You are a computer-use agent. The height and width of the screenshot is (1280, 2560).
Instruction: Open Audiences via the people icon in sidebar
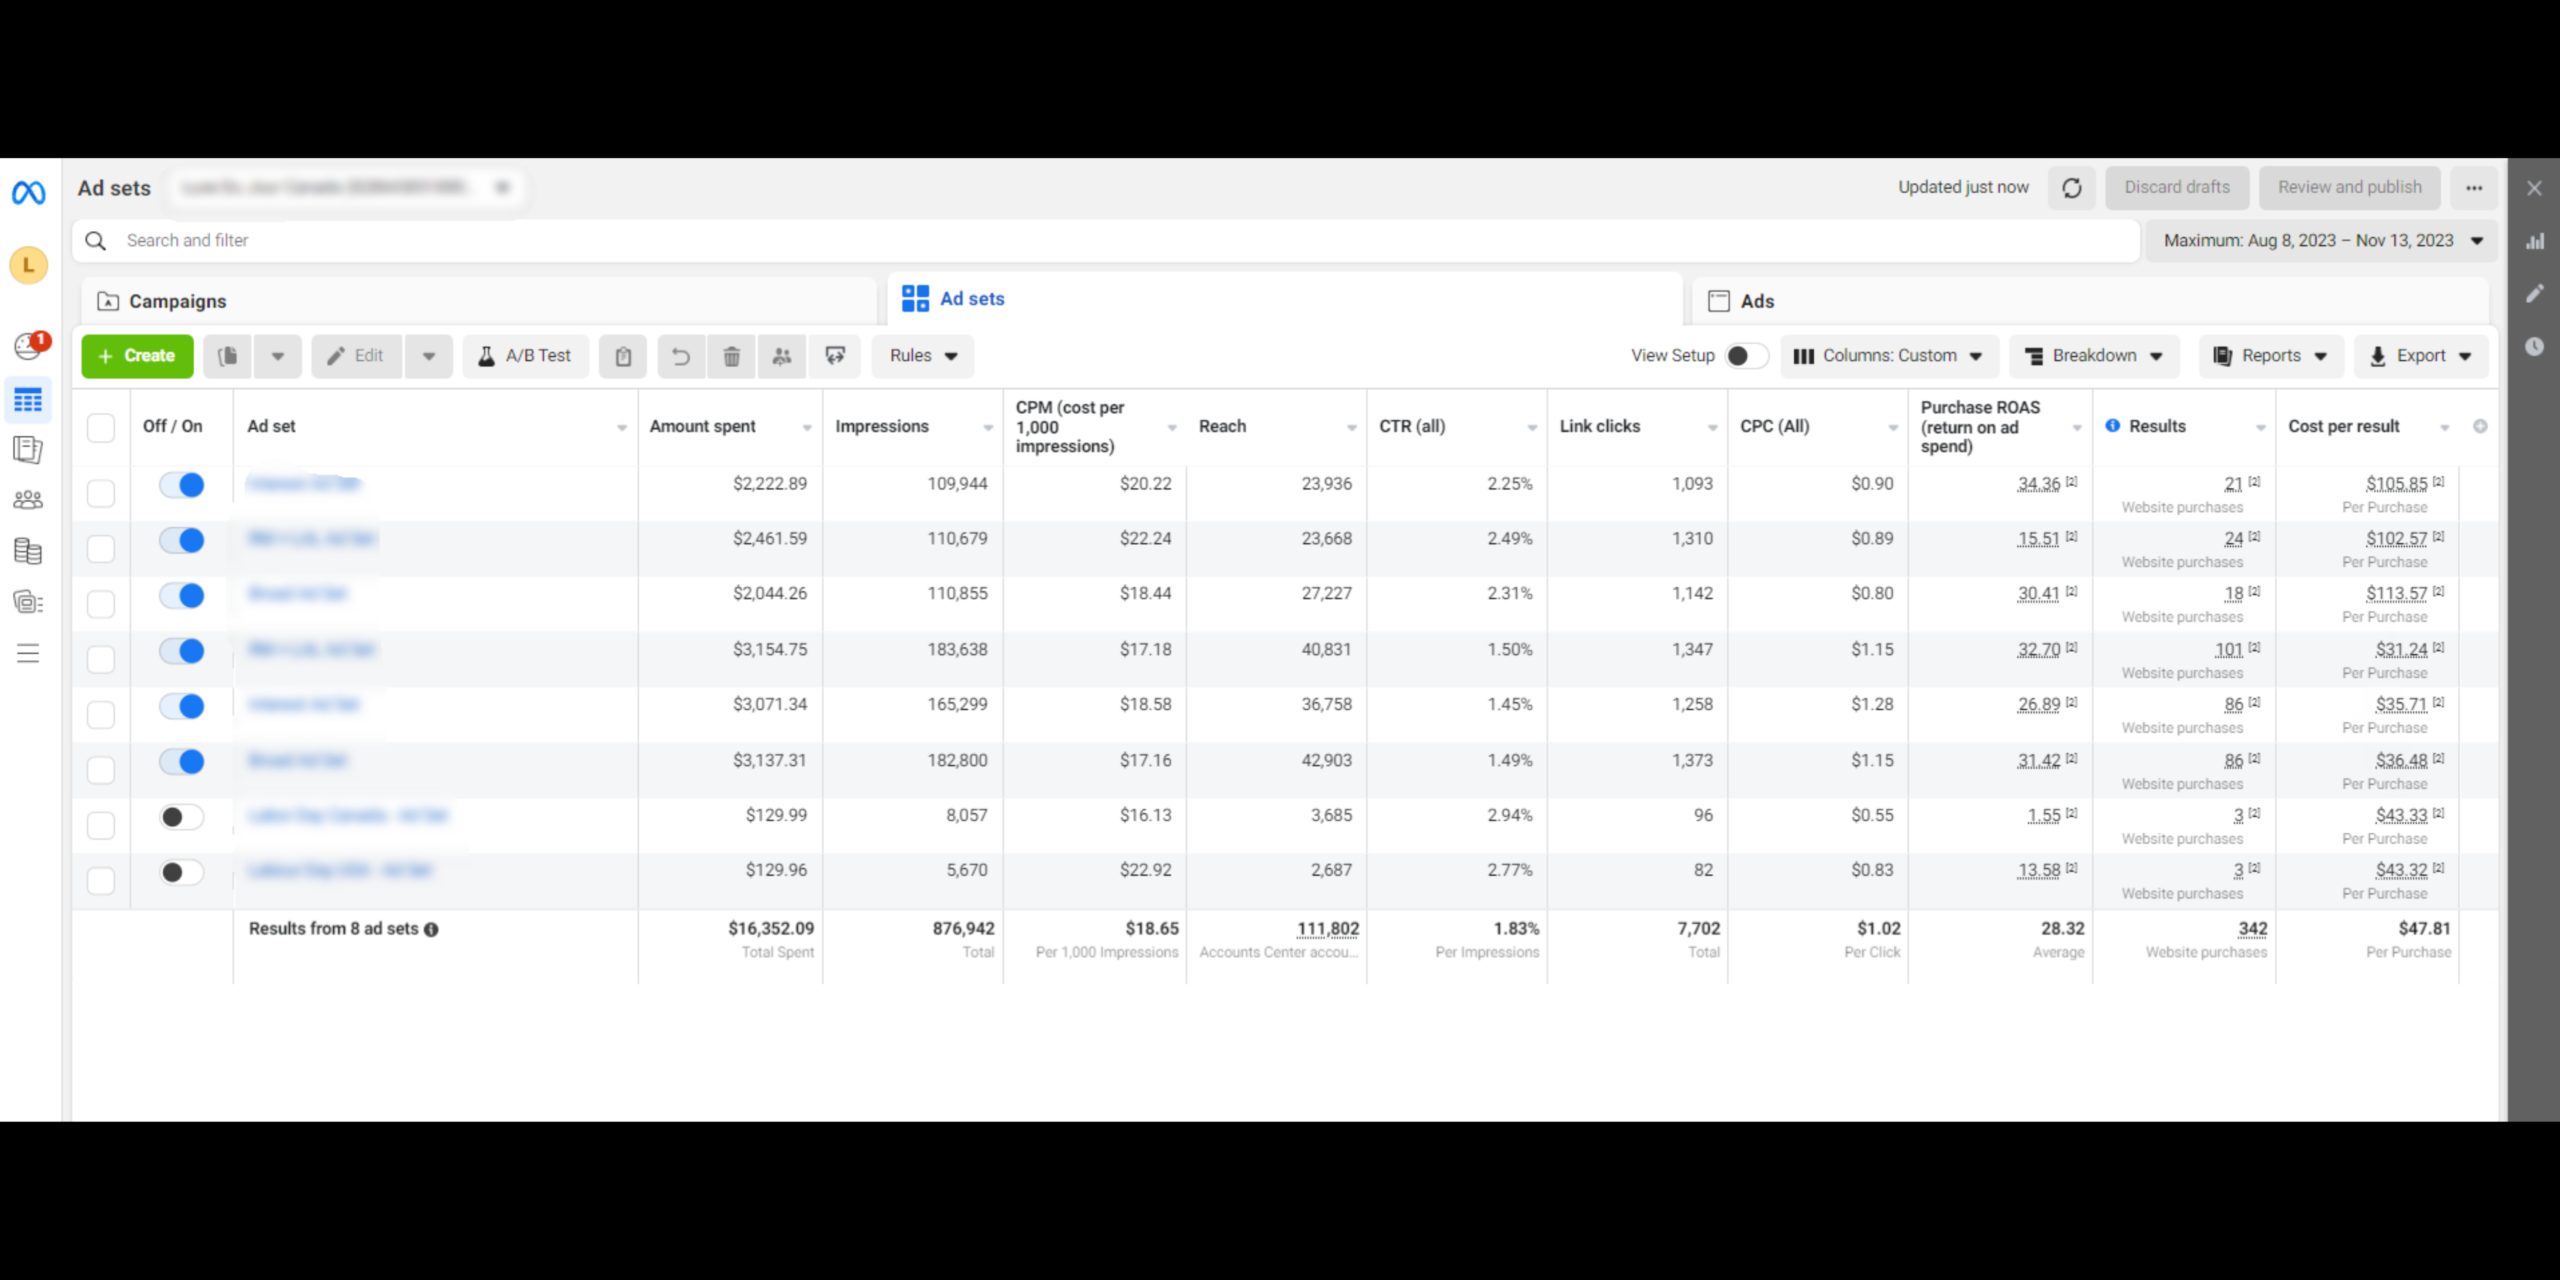pyautogui.click(x=28, y=499)
